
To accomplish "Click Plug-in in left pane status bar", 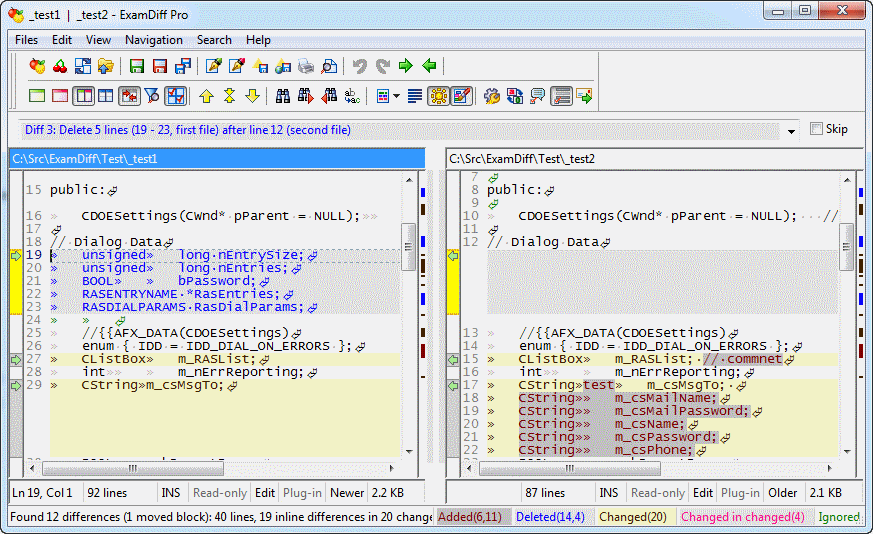I will pos(302,493).
